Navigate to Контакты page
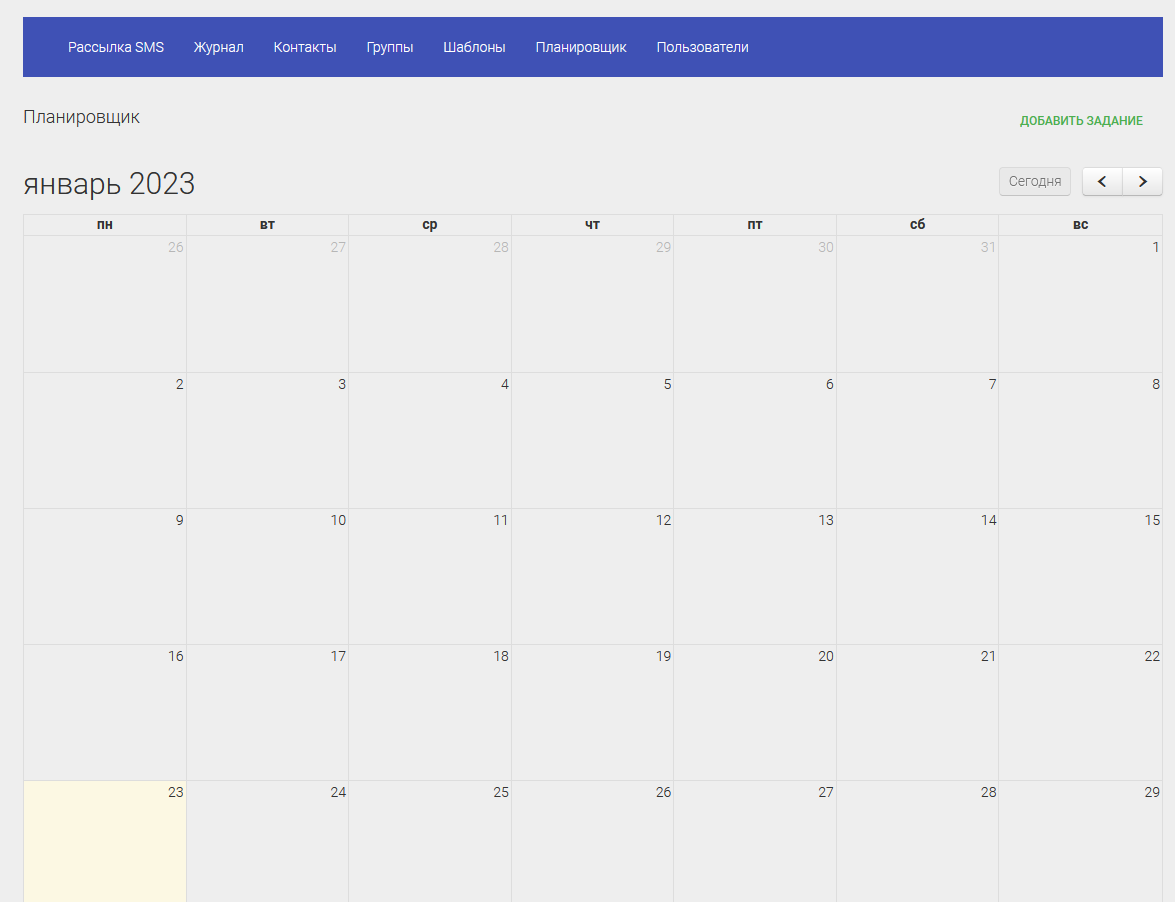The image size is (1175, 902). point(305,47)
